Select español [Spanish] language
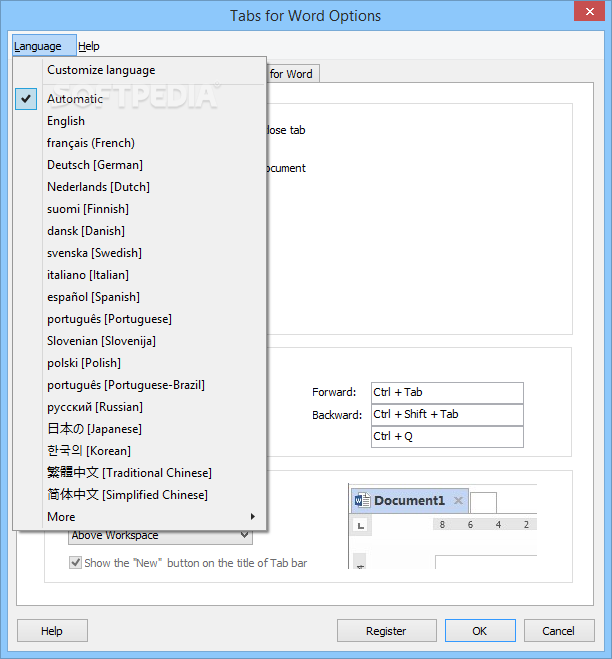 tap(140, 297)
